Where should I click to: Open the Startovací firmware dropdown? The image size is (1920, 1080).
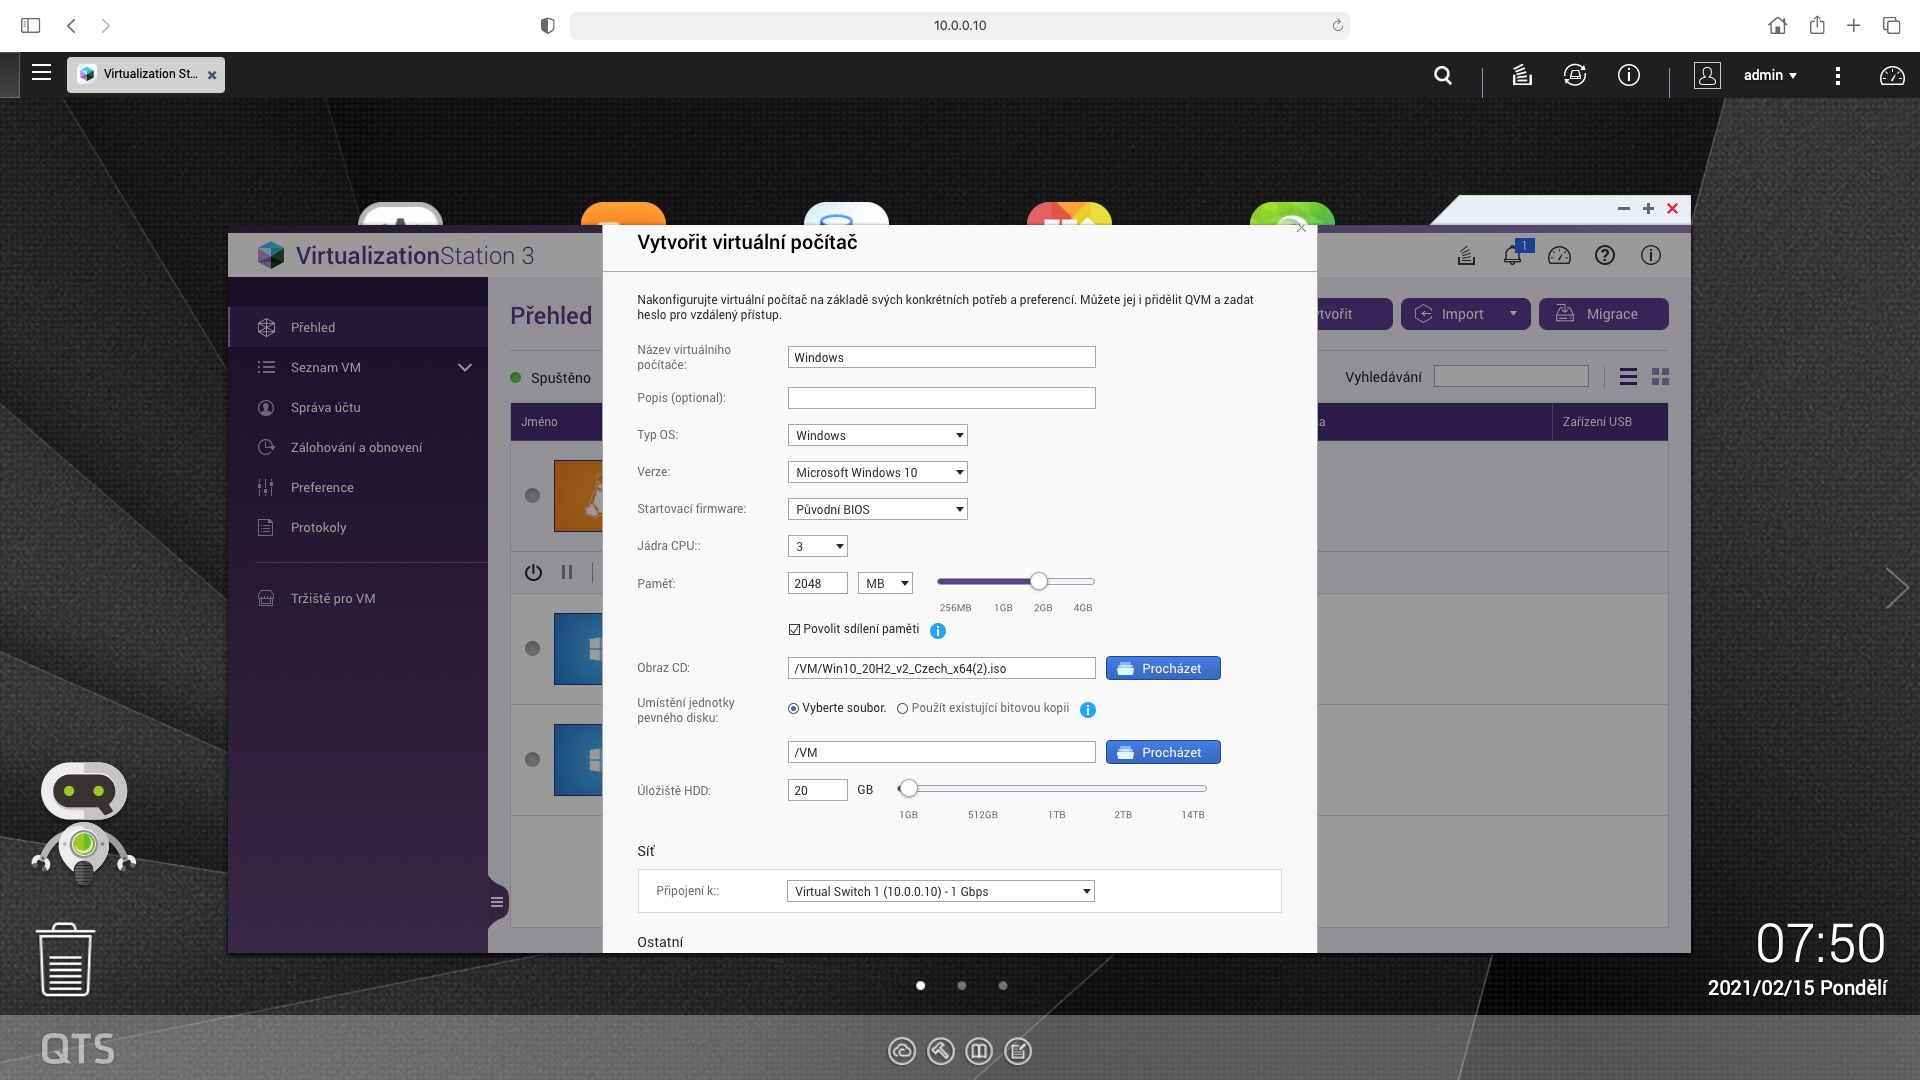pyautogui.click(x=877, y=510)
